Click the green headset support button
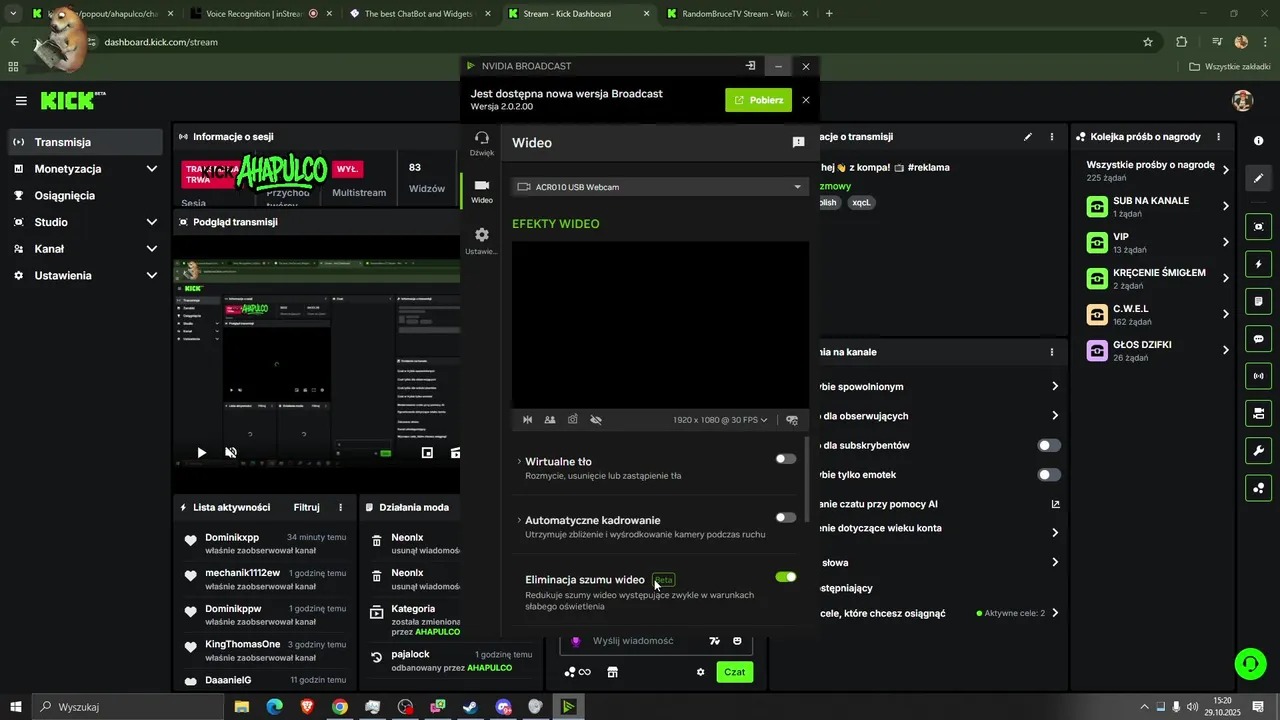 (x=1249, y=663)
